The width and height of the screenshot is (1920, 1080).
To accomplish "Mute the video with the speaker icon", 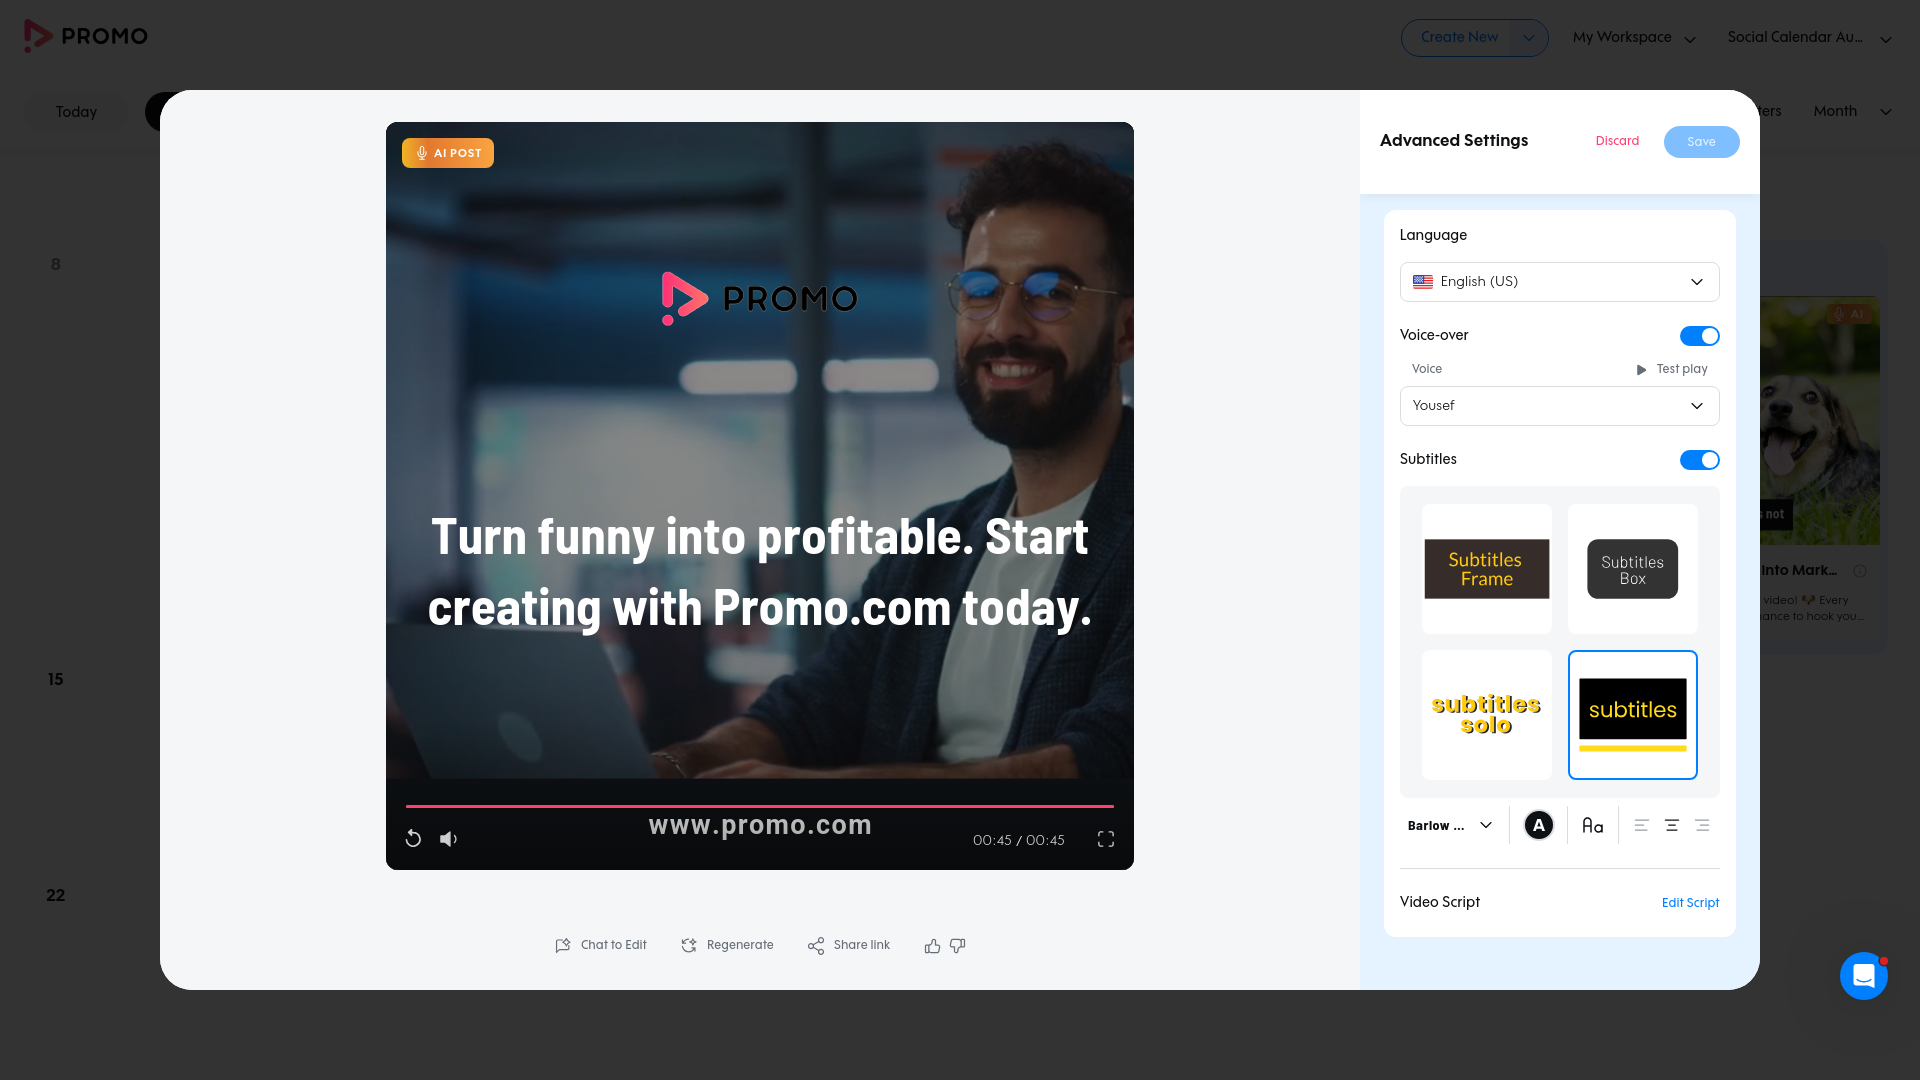I will (449, 839).
